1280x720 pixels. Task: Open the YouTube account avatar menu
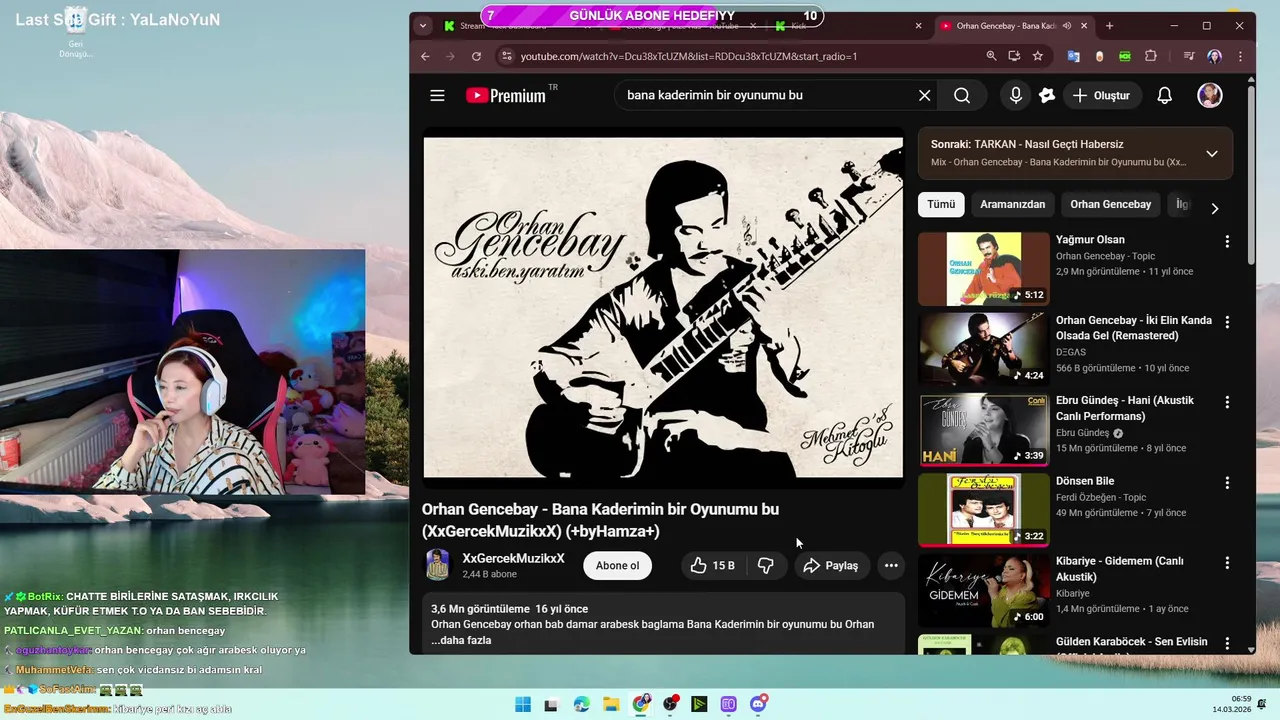pos(1210,96)
